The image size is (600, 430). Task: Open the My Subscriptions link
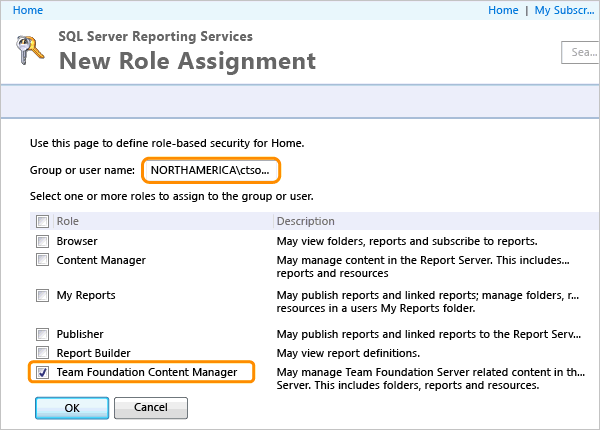(566, 10)
